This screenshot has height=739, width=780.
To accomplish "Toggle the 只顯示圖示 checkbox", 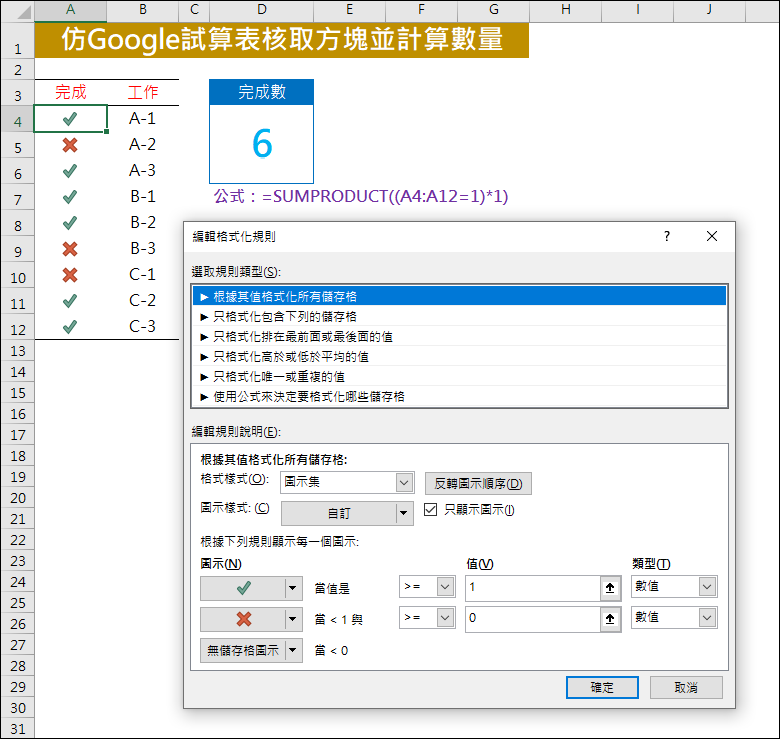I will click(x=431, y=510).
